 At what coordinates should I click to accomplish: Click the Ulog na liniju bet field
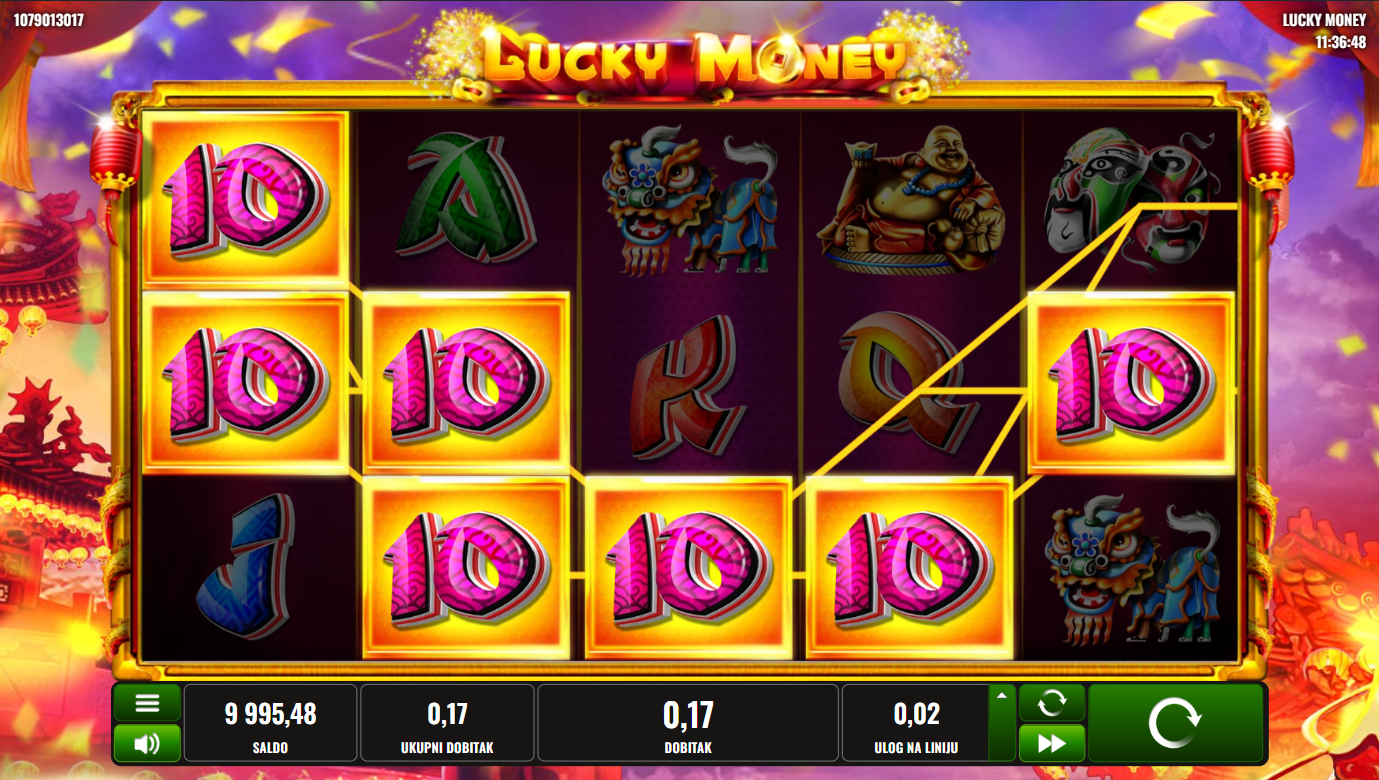915,723
